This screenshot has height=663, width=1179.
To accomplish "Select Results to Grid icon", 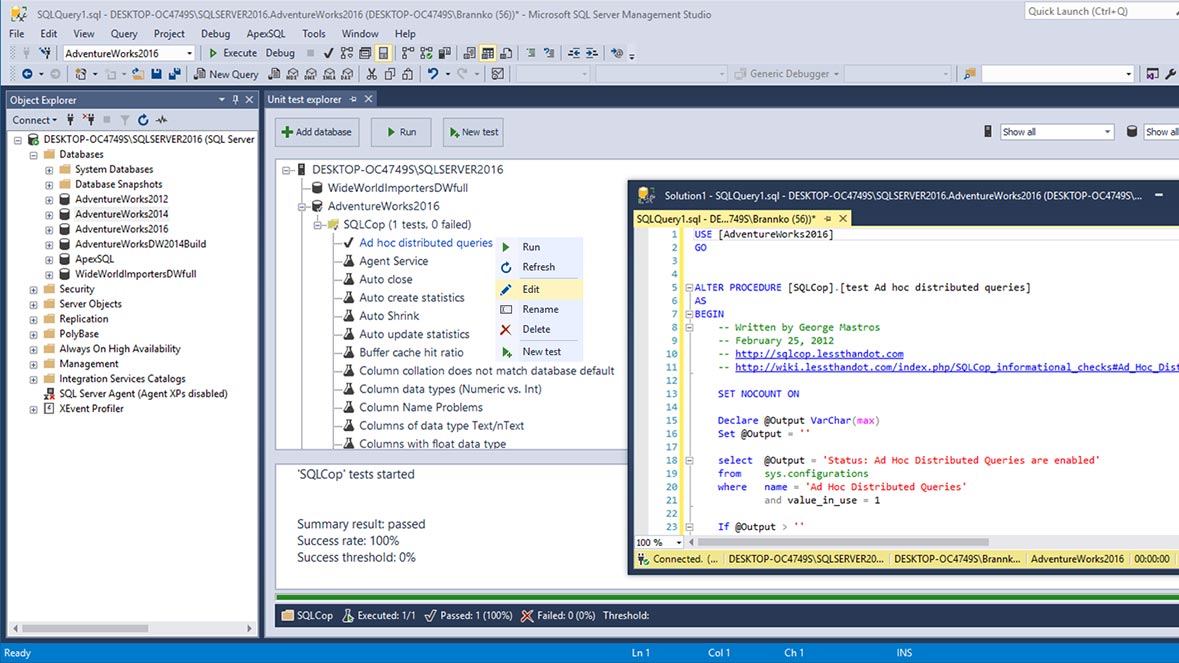I will [x=488, y=53].
